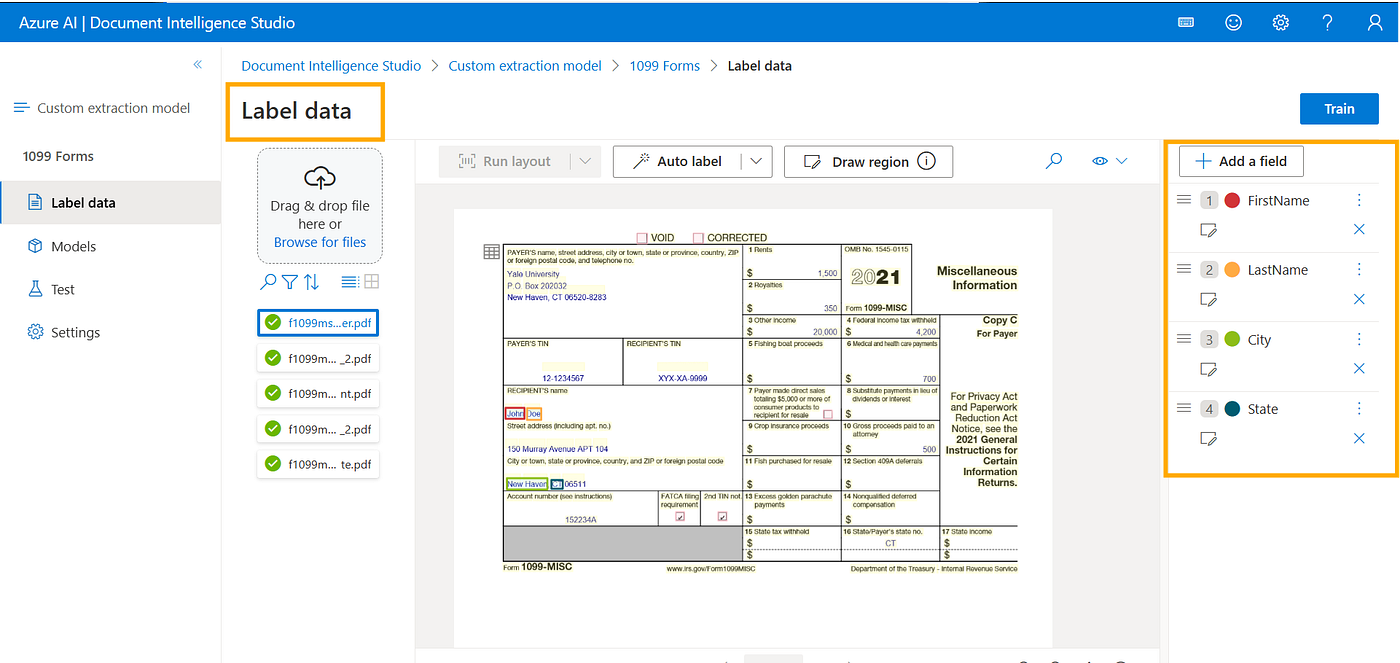Open the keyboard shortcuts icon in header
The image size is (1400, 663).
point(1186,22)
